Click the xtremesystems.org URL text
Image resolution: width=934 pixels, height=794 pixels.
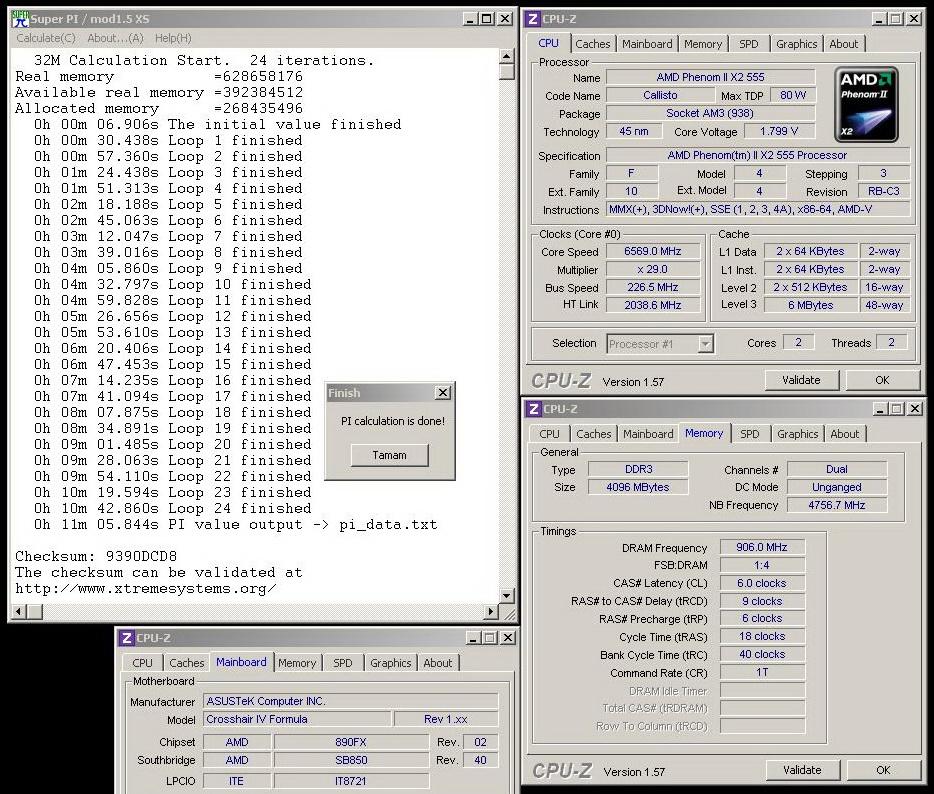tap(146, 589)
